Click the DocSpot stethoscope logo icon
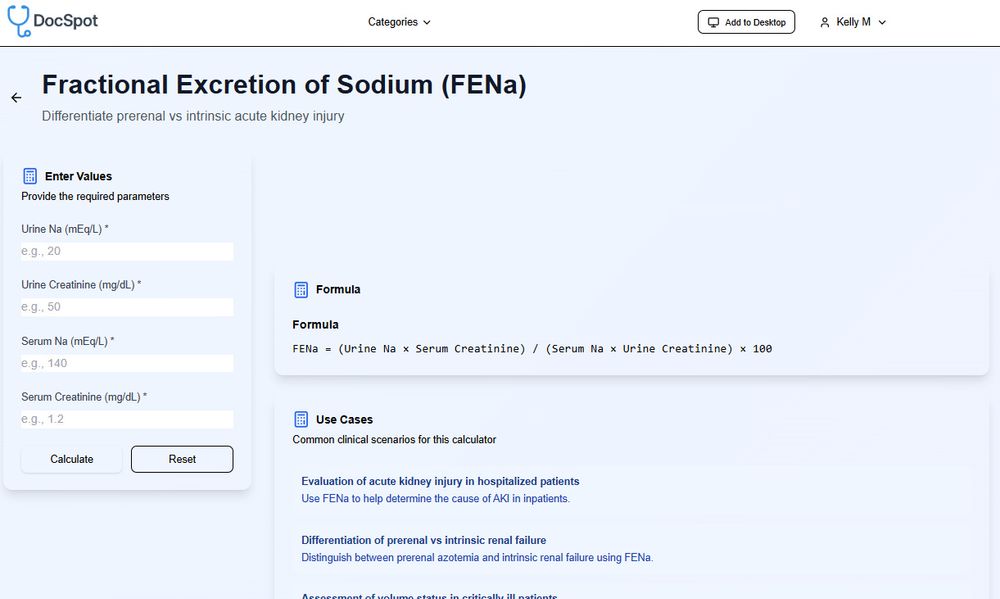Screen dimensions: 1000x599 pos(19,21)
